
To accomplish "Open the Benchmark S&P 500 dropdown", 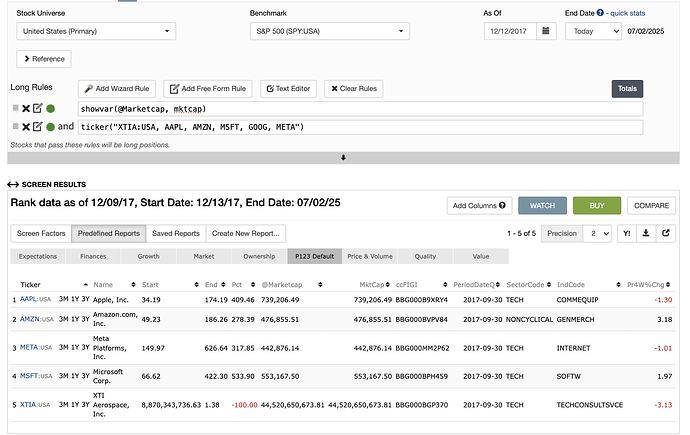I will click(x=330, y=31).
